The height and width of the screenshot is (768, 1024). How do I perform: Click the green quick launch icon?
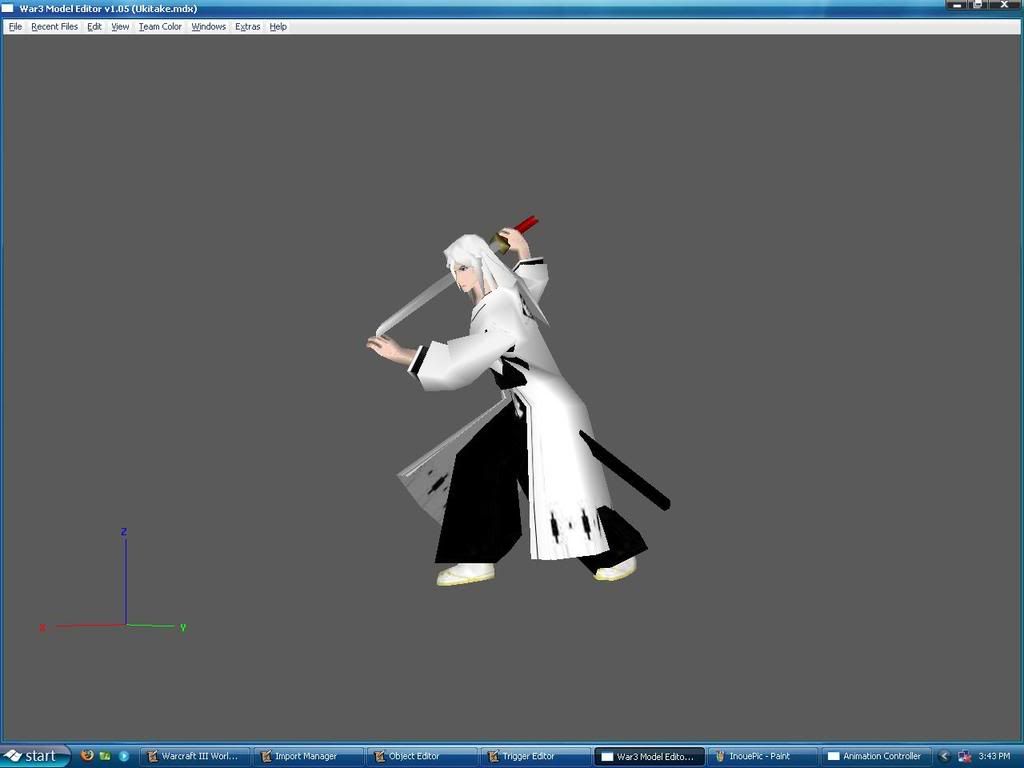click(105, 756)
